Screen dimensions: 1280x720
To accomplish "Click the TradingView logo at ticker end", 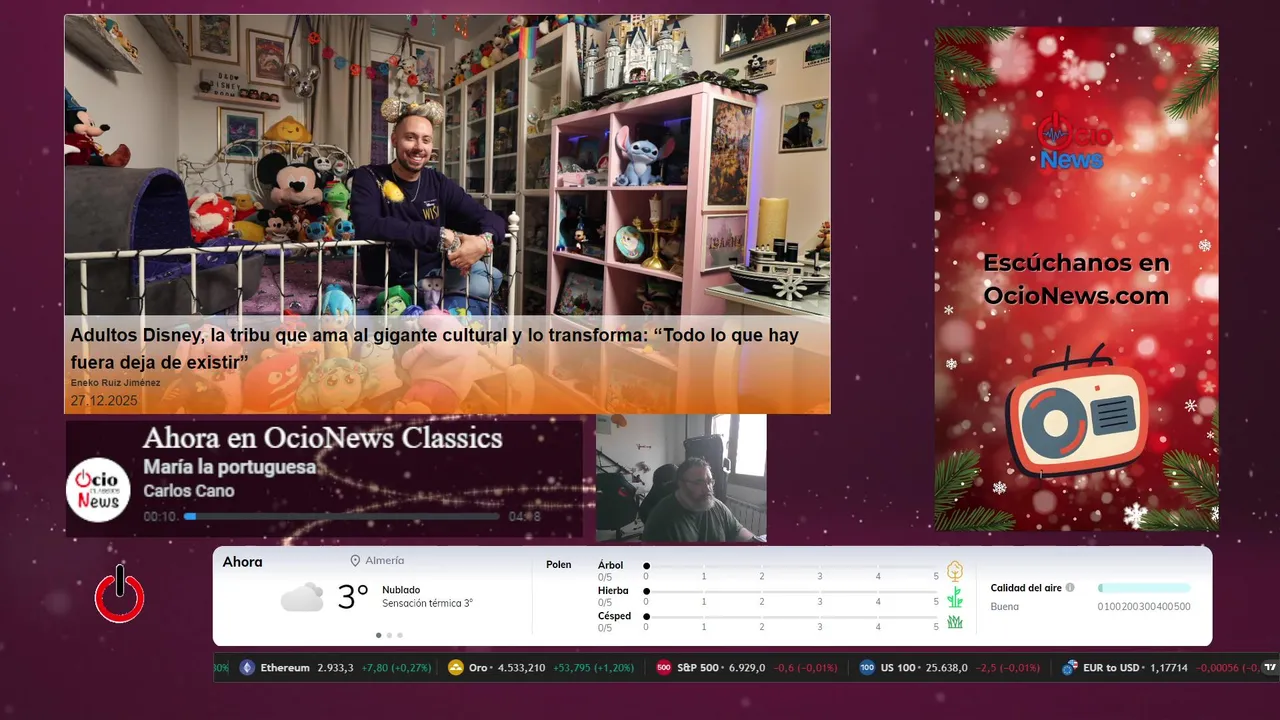I will tap(1271, 667).
